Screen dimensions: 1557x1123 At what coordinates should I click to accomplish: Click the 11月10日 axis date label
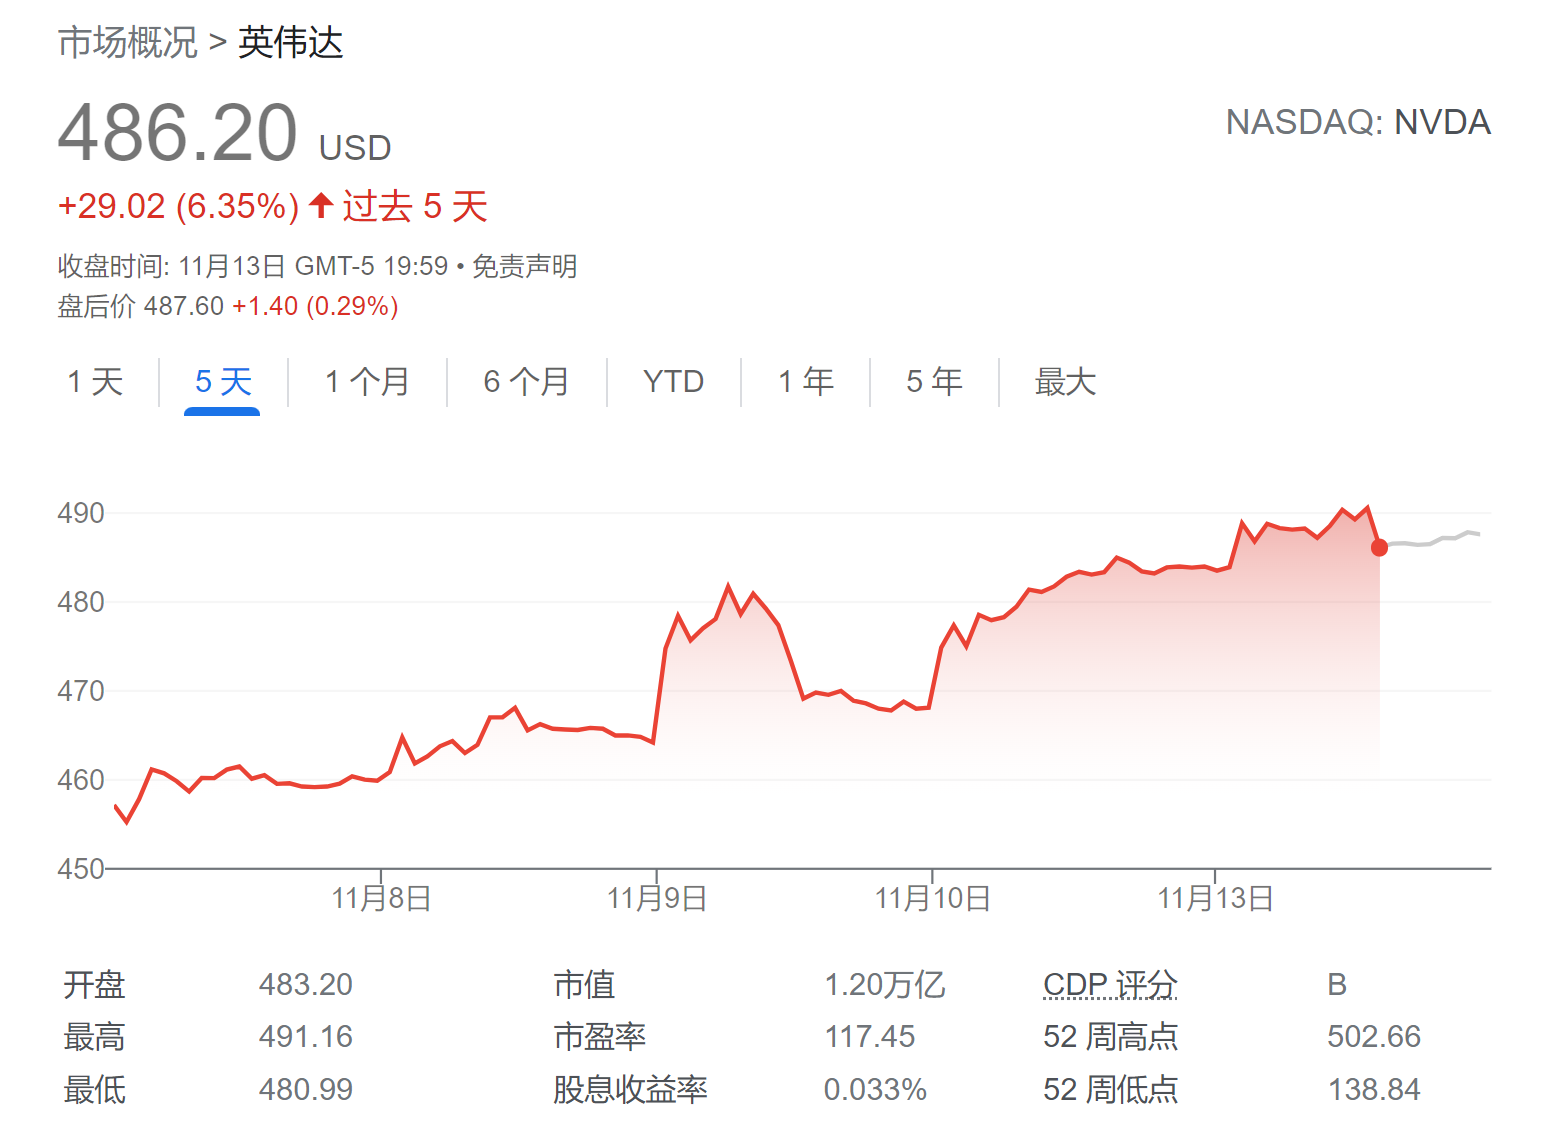932,898
